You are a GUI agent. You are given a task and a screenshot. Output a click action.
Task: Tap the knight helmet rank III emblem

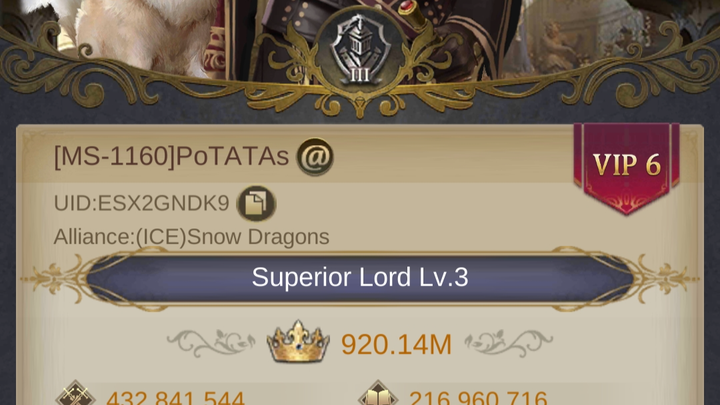(360, 52)
